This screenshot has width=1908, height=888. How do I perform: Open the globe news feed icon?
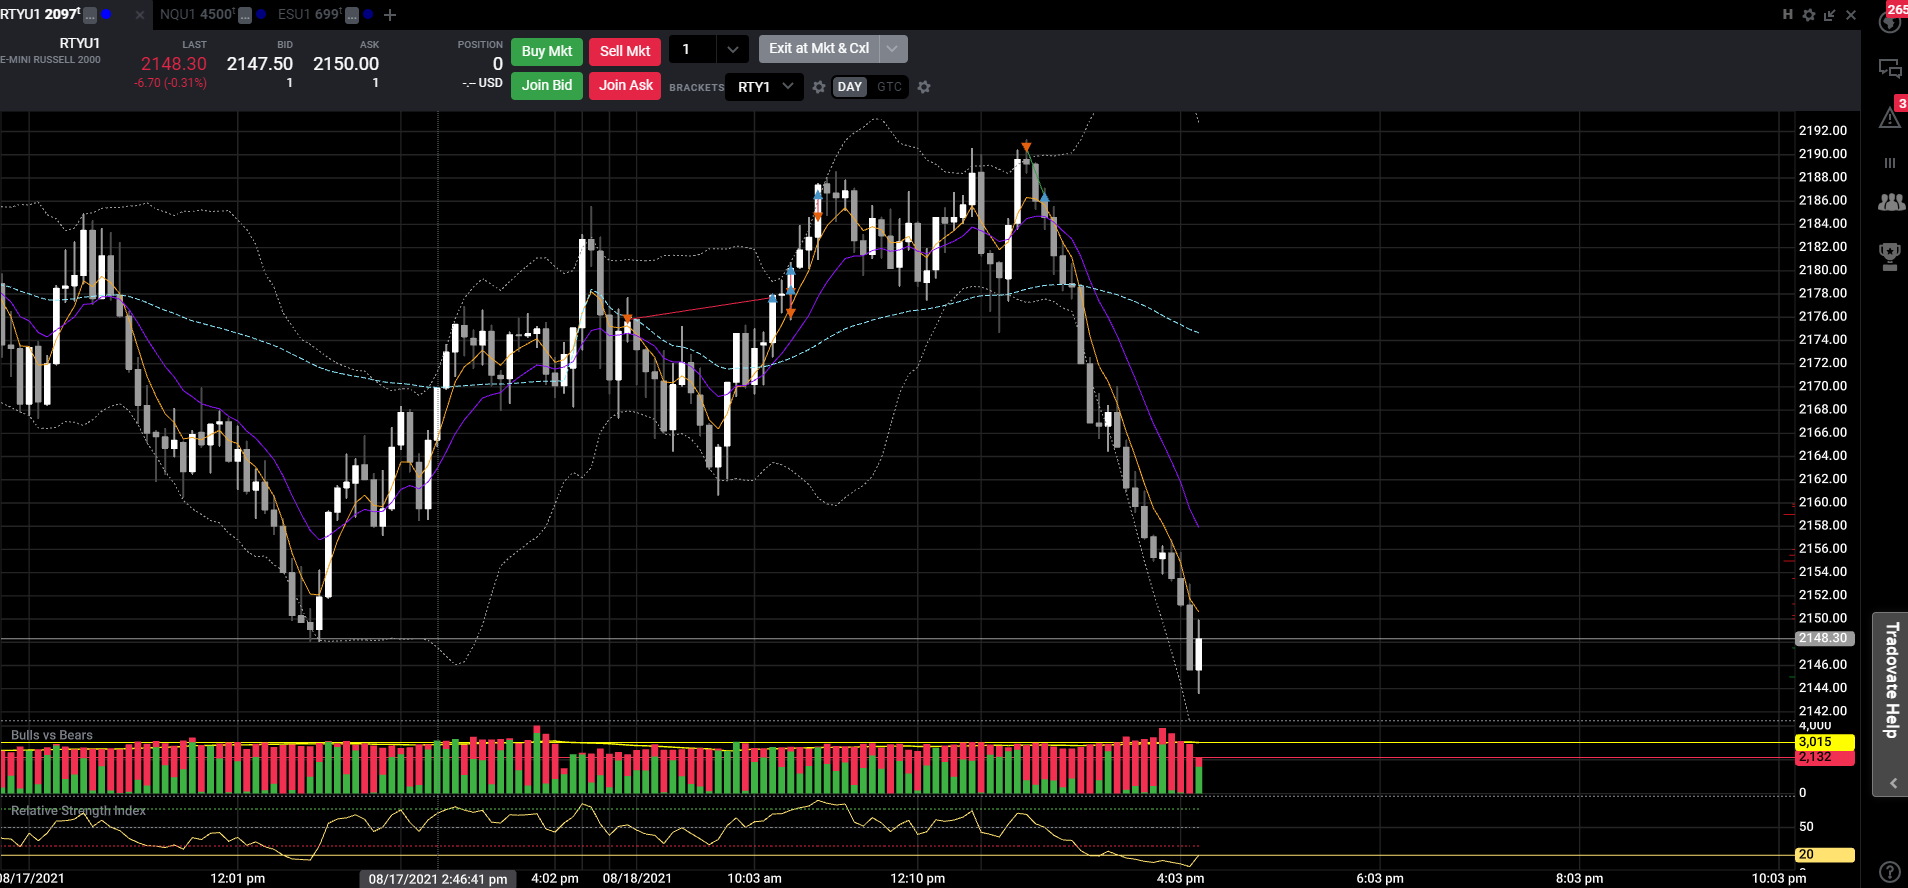coord(1889,21)
